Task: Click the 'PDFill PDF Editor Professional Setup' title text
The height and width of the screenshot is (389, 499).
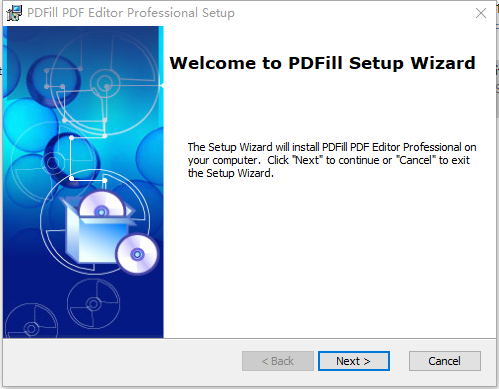Action: (131, 13)
